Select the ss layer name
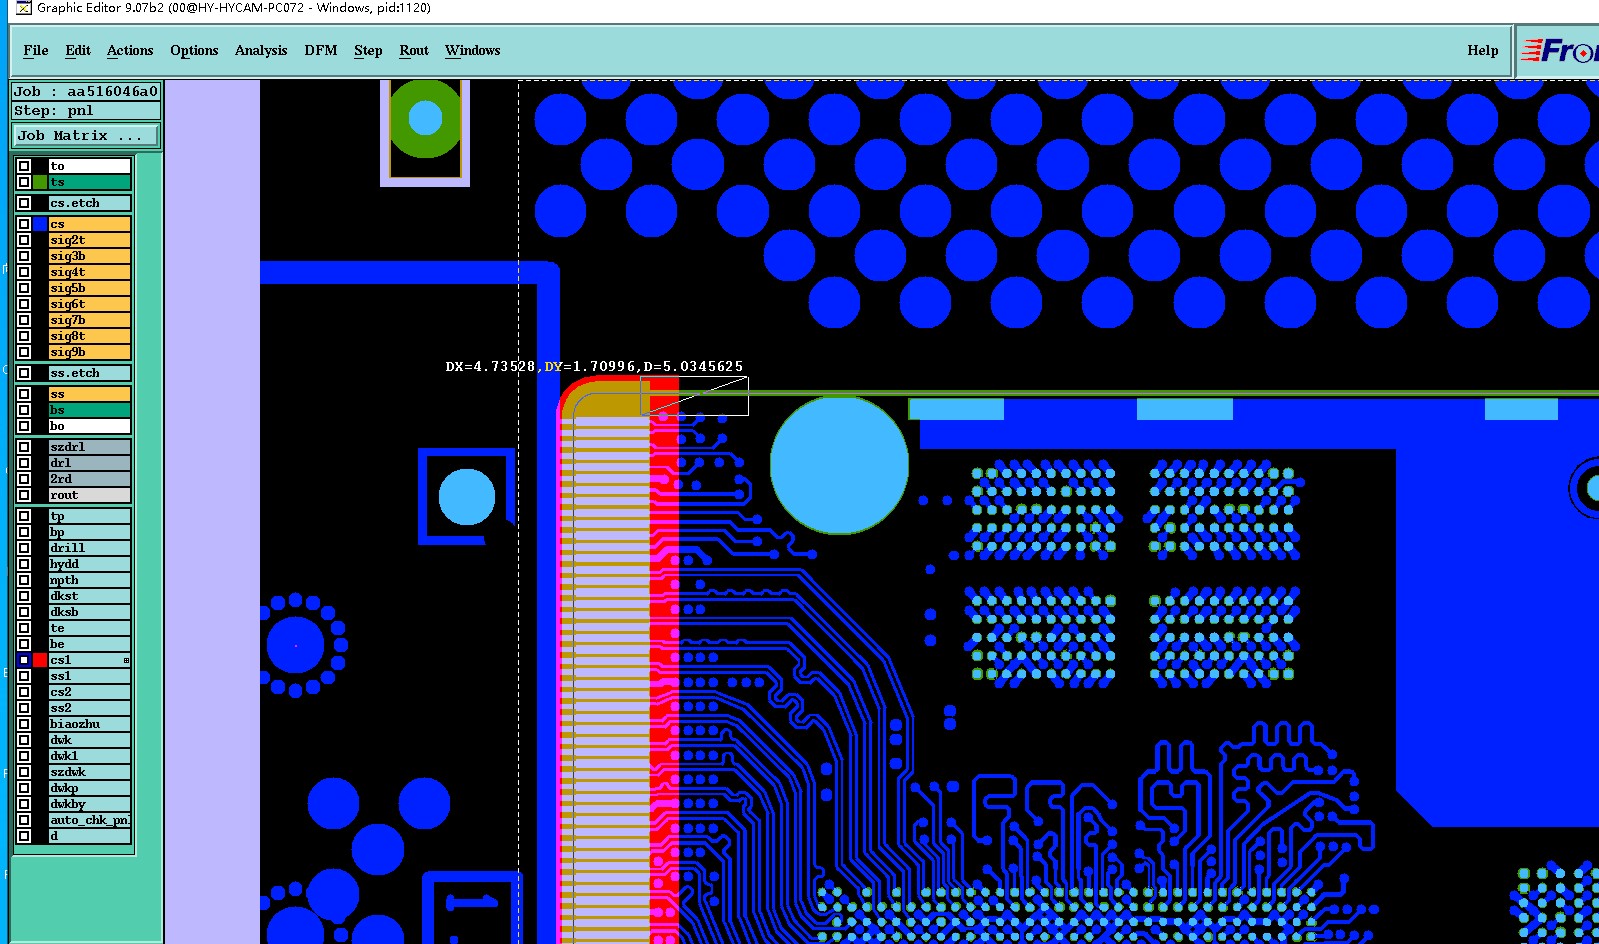The width and height of the screenshot is (1599, 944). [90, 394]
